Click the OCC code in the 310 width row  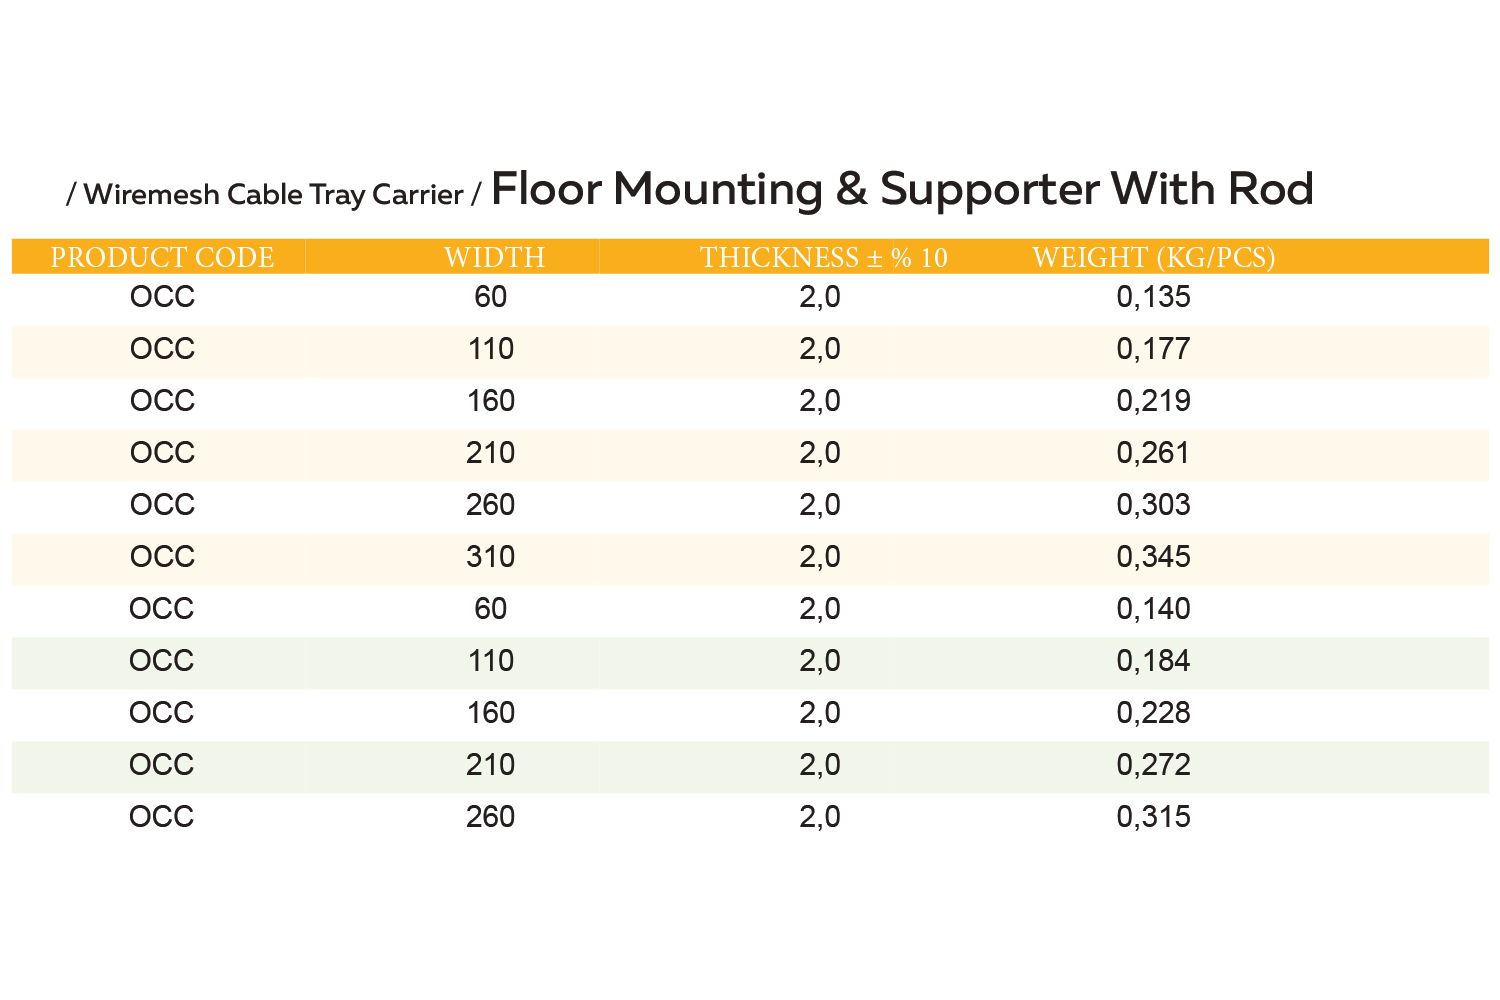click(x=162, y=557)
